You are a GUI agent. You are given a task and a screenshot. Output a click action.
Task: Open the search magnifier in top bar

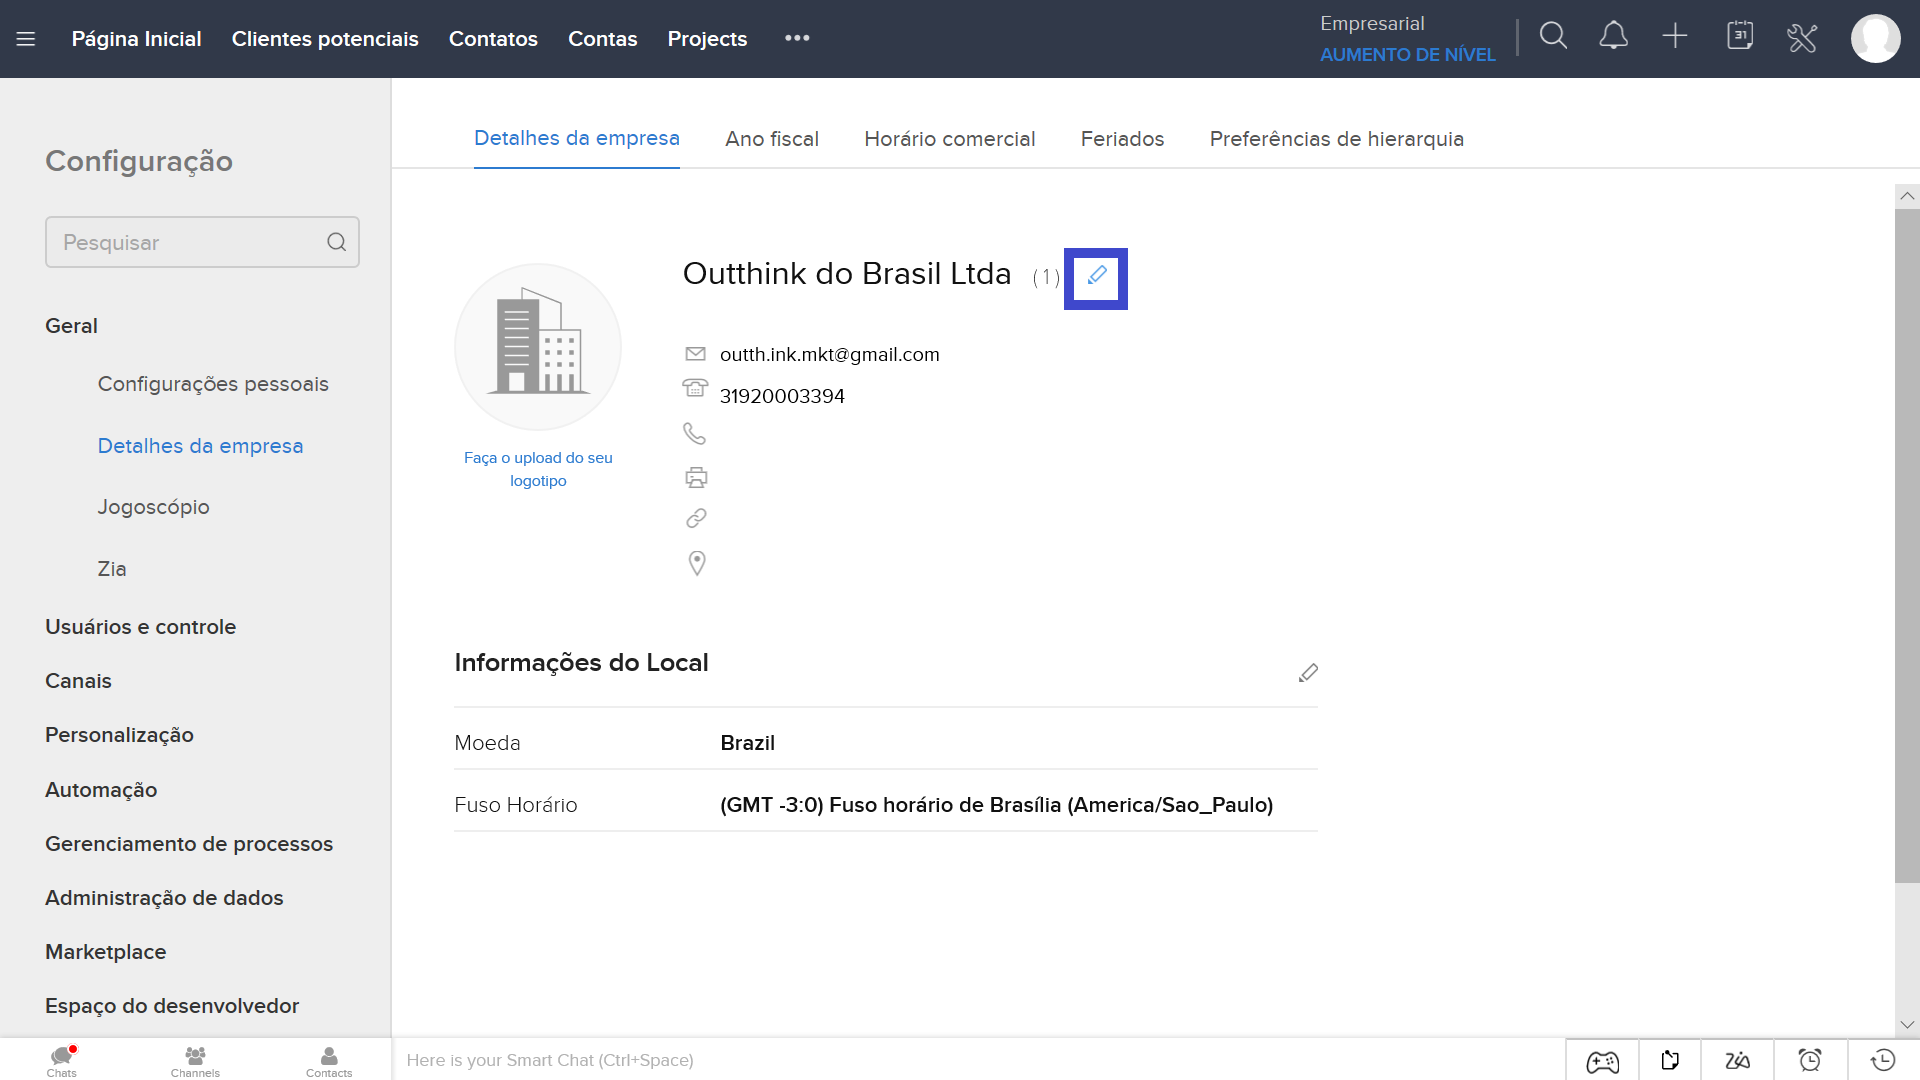point(1553,37)
